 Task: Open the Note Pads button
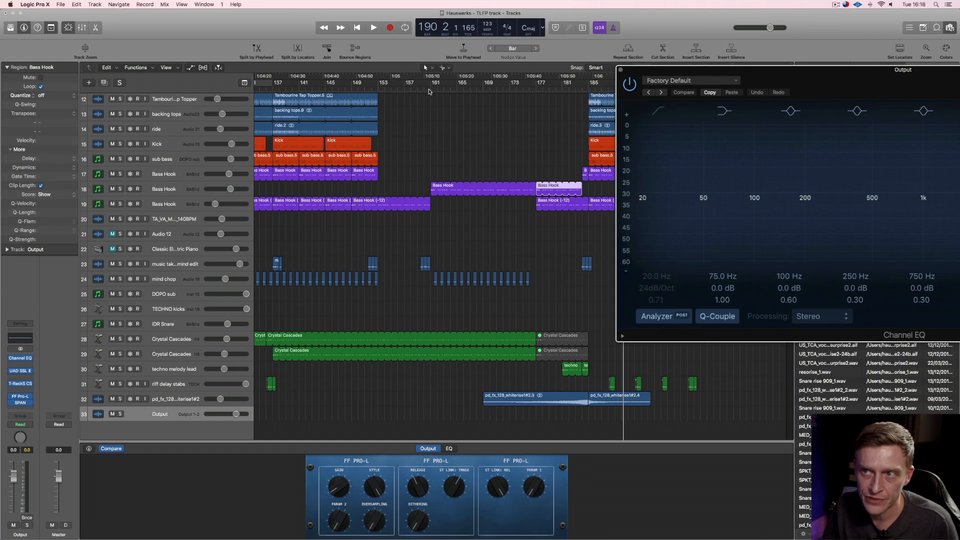click(923, 28)
